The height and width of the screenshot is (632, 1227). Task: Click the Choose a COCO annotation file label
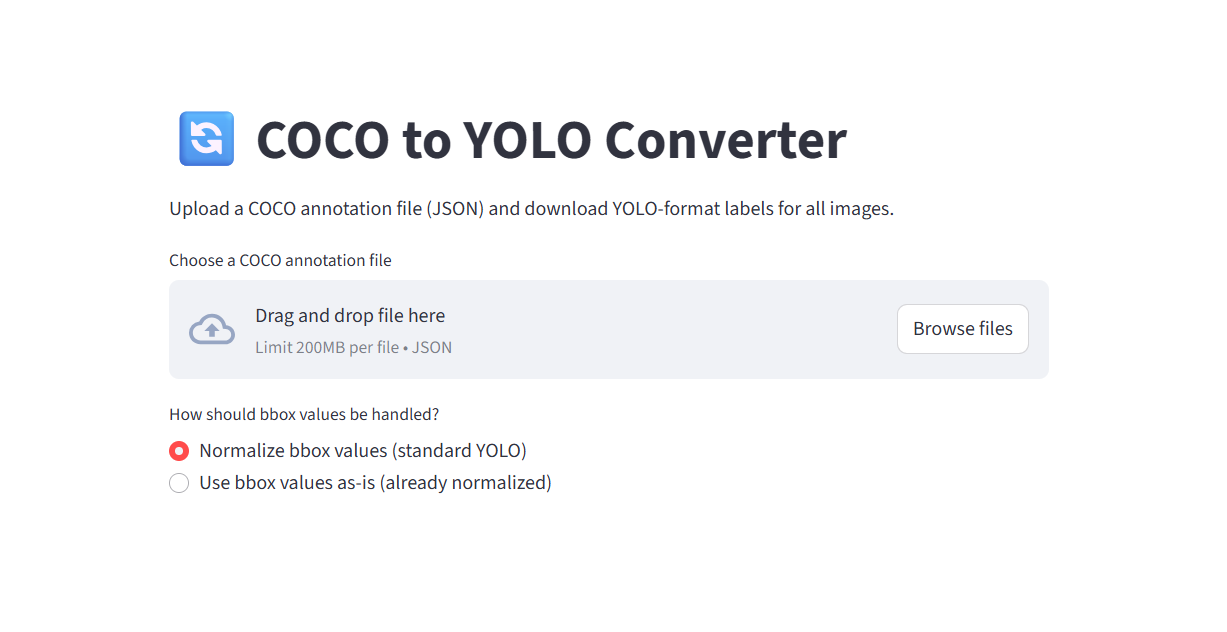coord(280,260)
